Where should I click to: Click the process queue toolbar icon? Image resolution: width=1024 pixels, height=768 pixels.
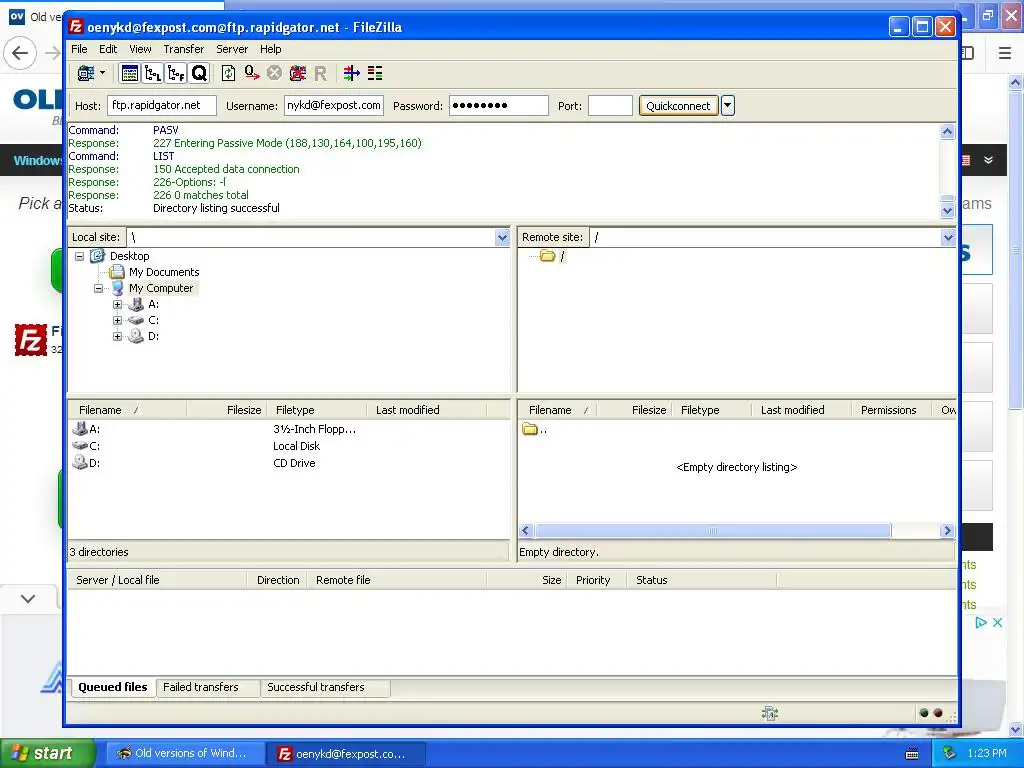pos(251,73)
